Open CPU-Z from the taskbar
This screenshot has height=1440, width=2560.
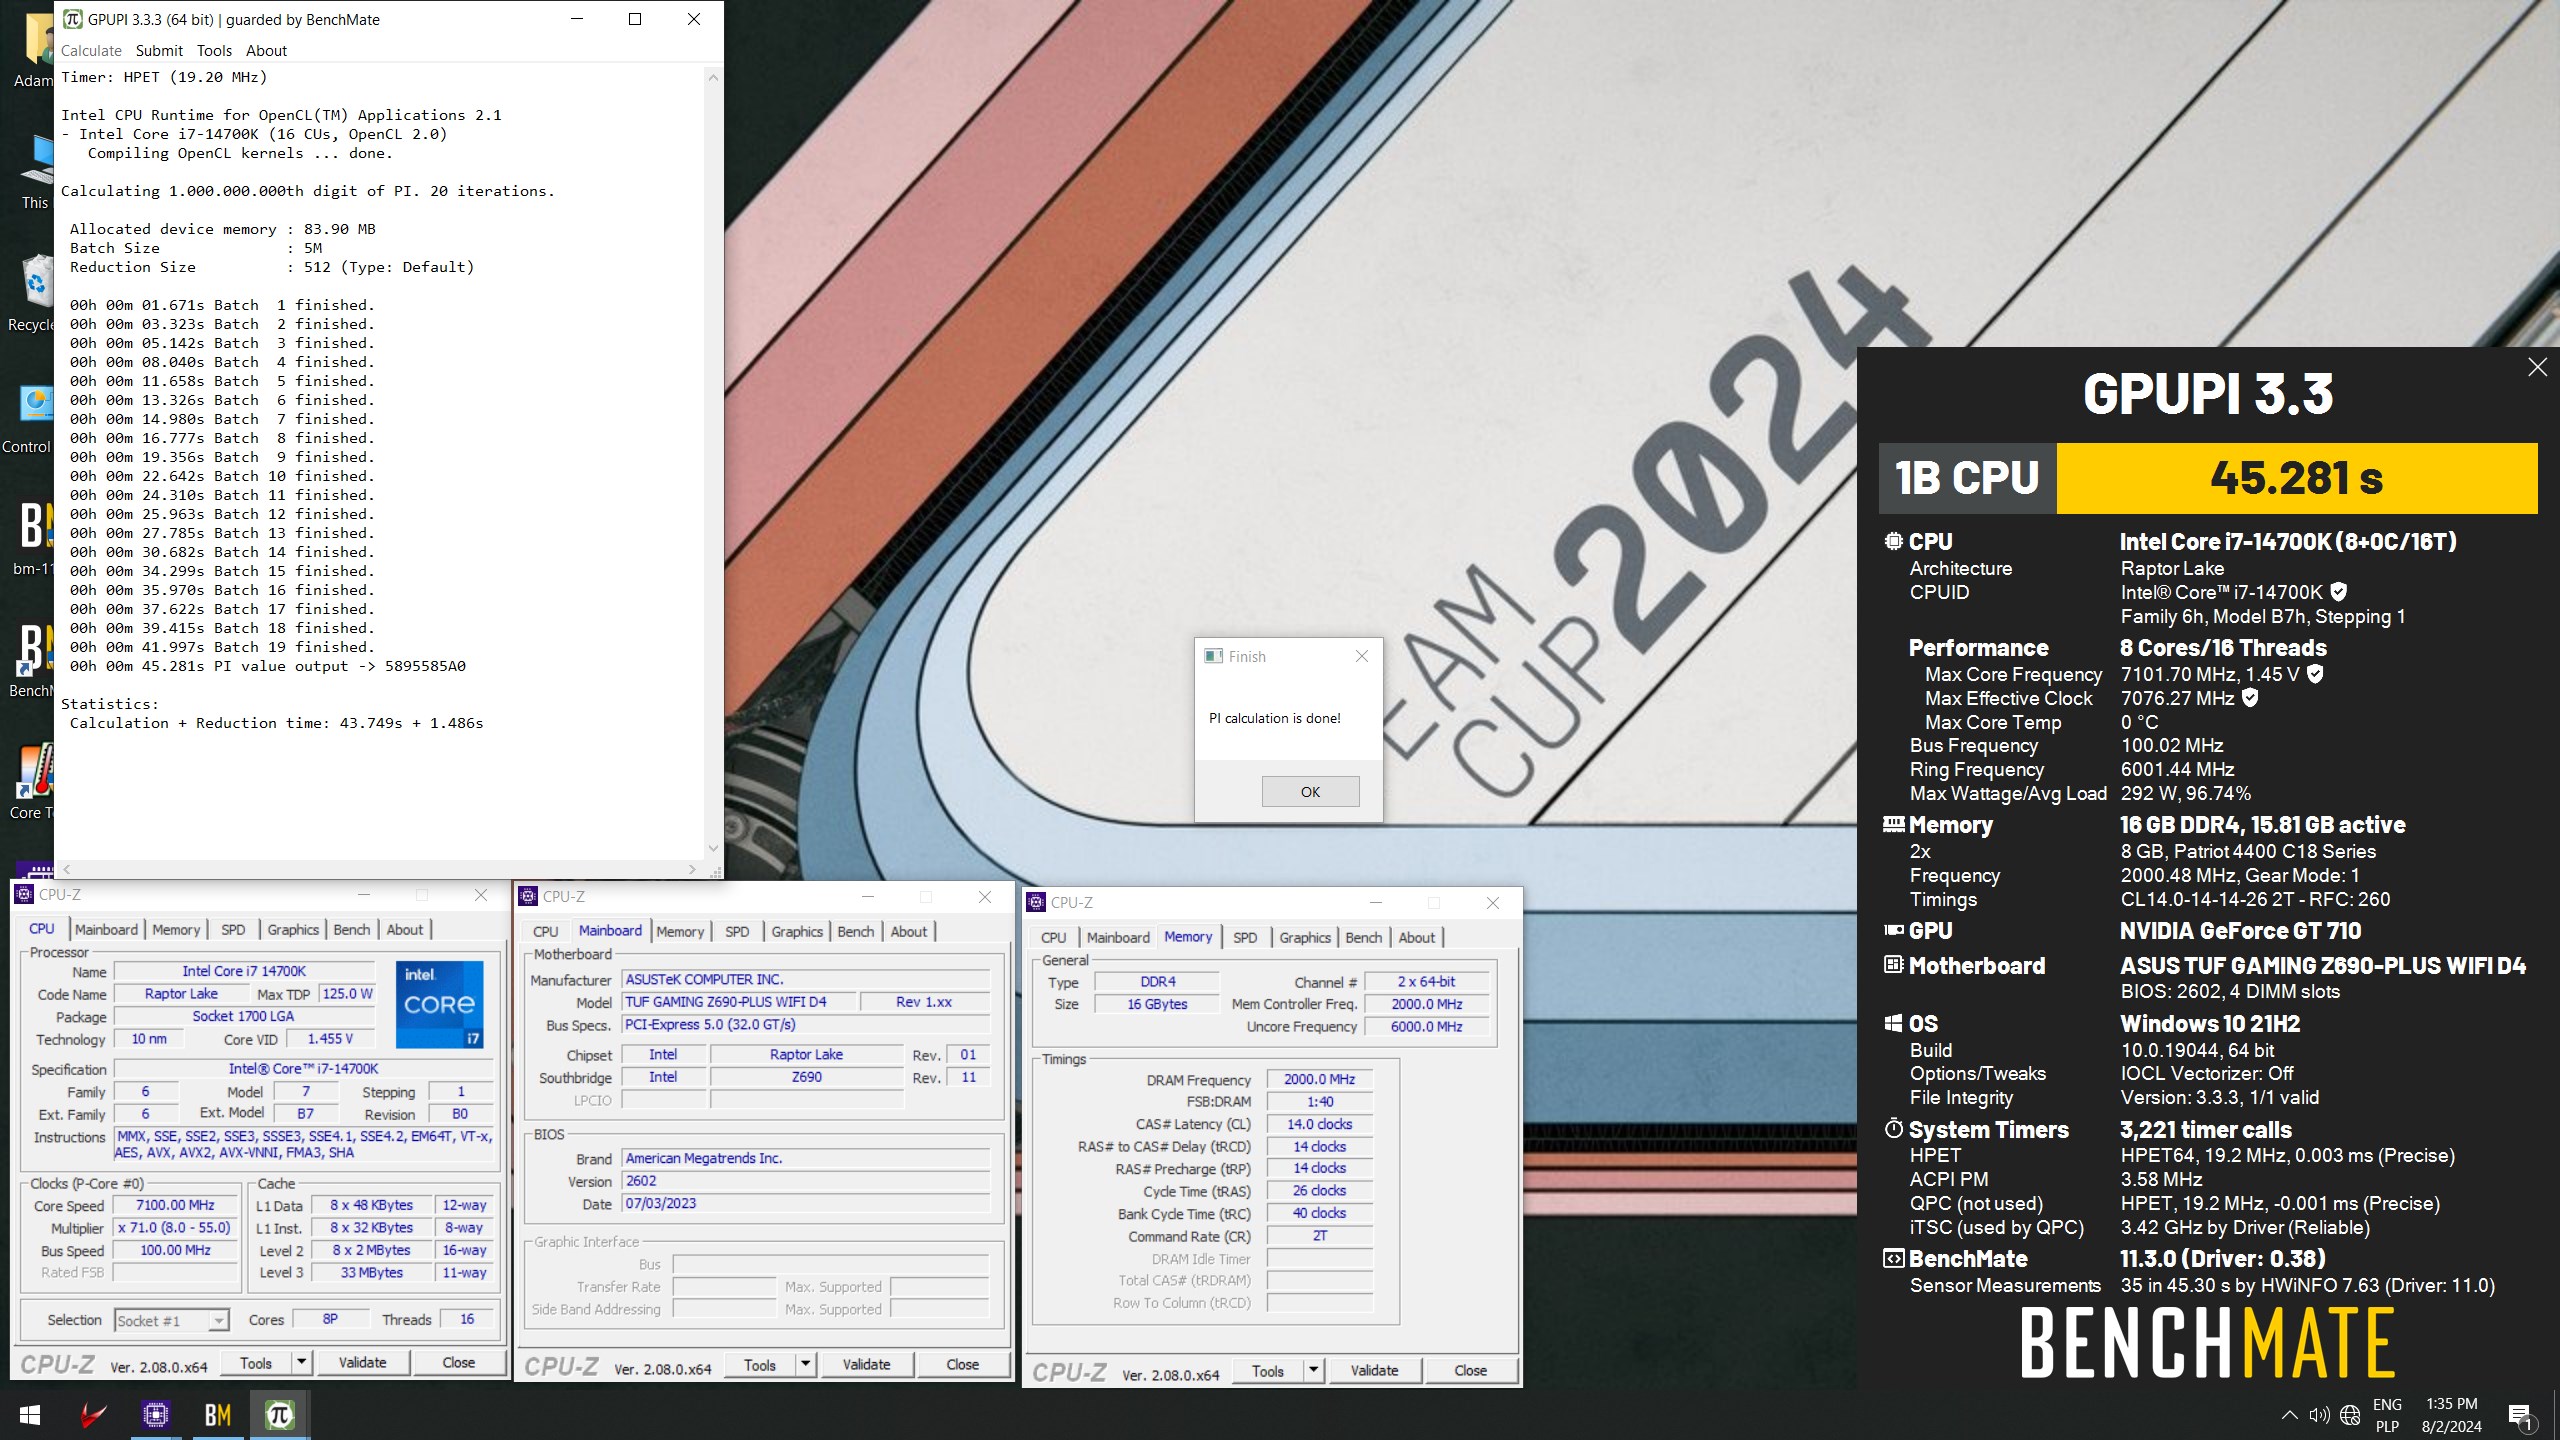(155, 1415)
